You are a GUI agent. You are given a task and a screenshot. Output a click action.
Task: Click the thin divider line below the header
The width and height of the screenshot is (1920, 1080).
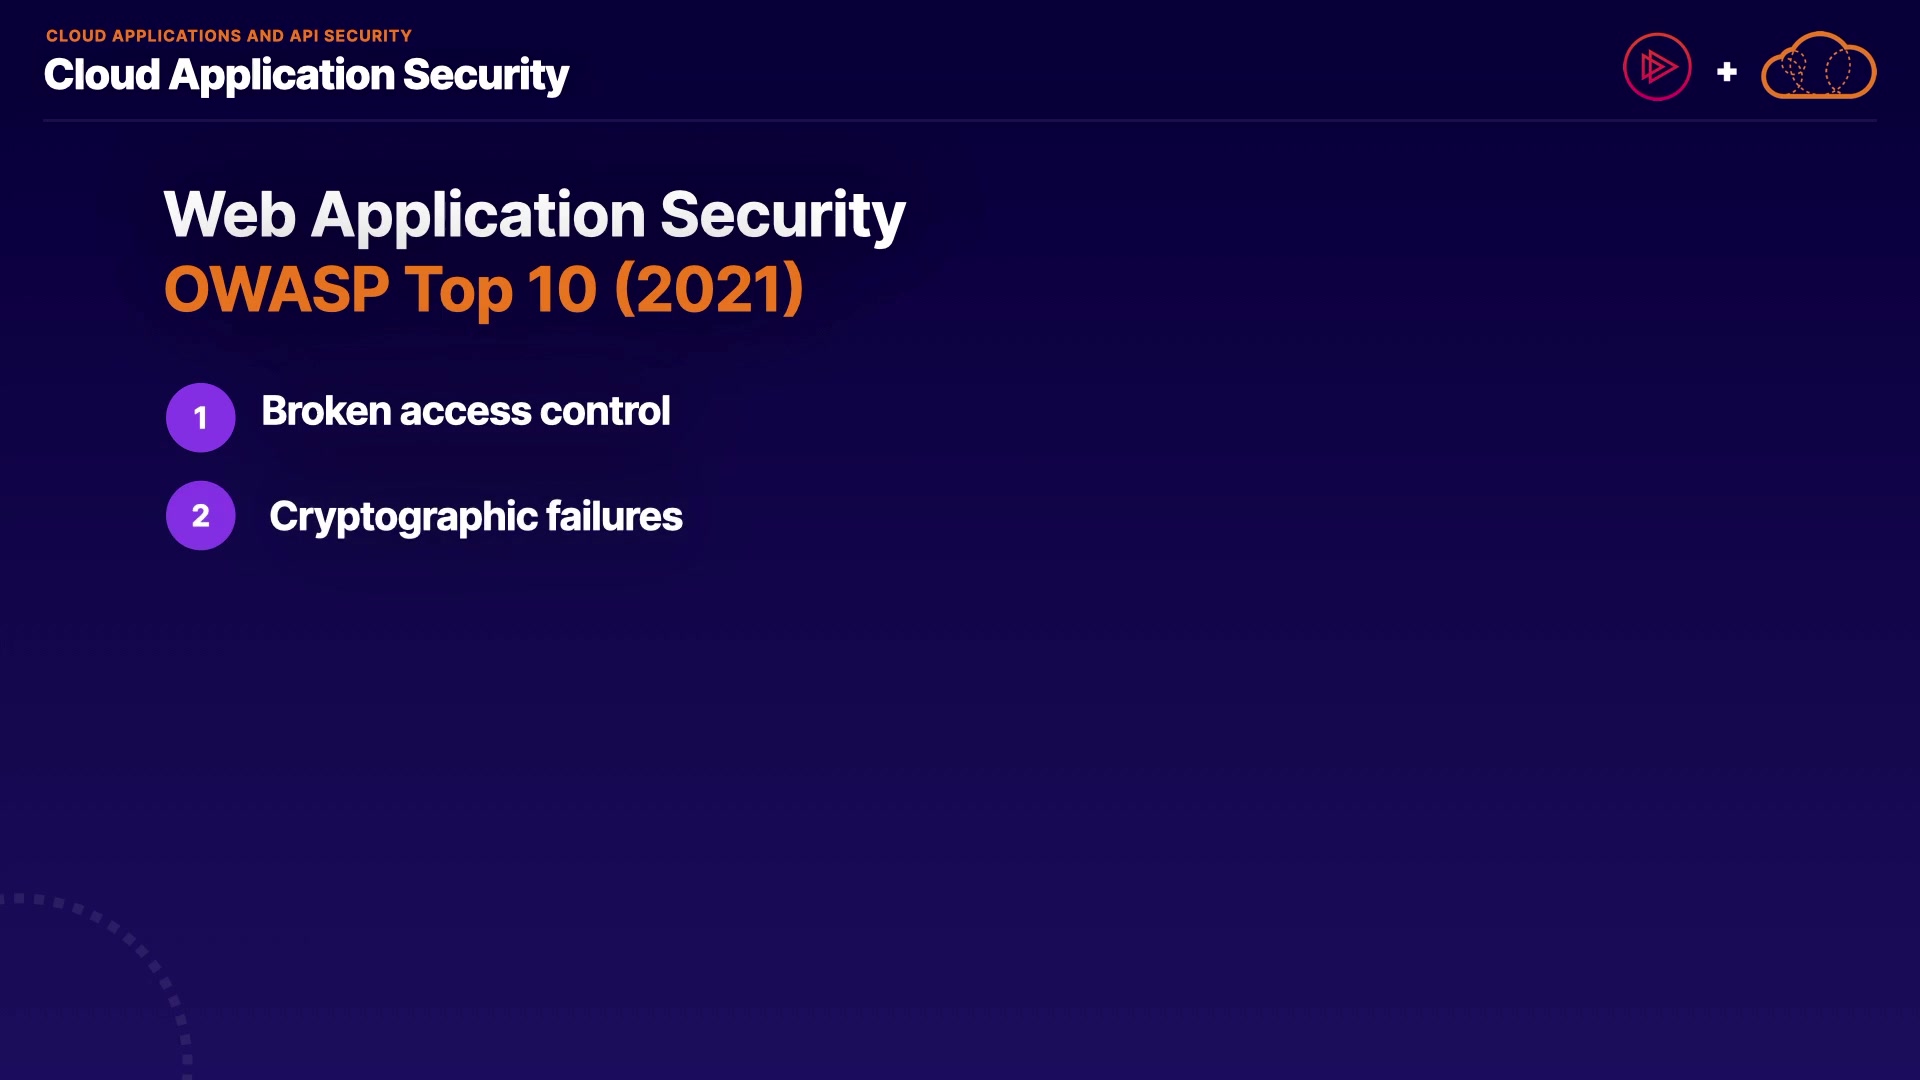click(960, 121)
